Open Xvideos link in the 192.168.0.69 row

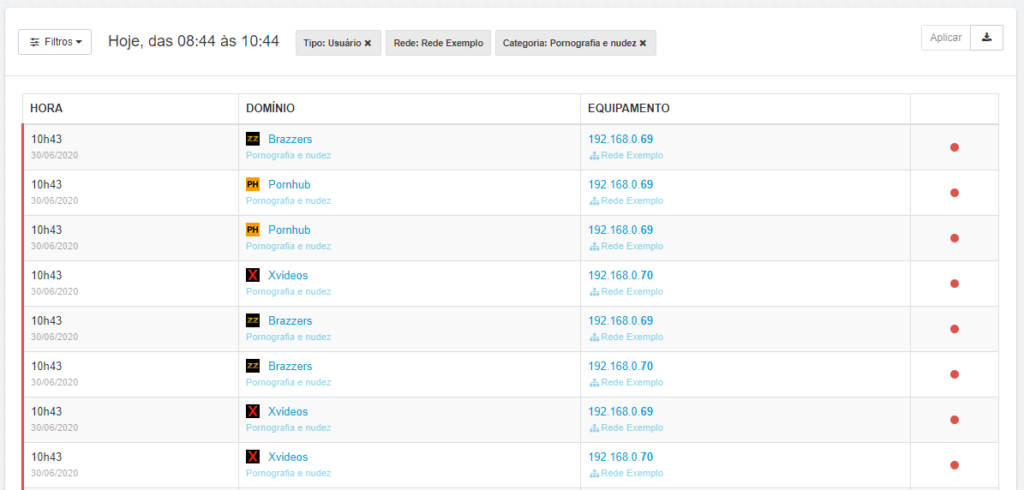pos(288,412)
